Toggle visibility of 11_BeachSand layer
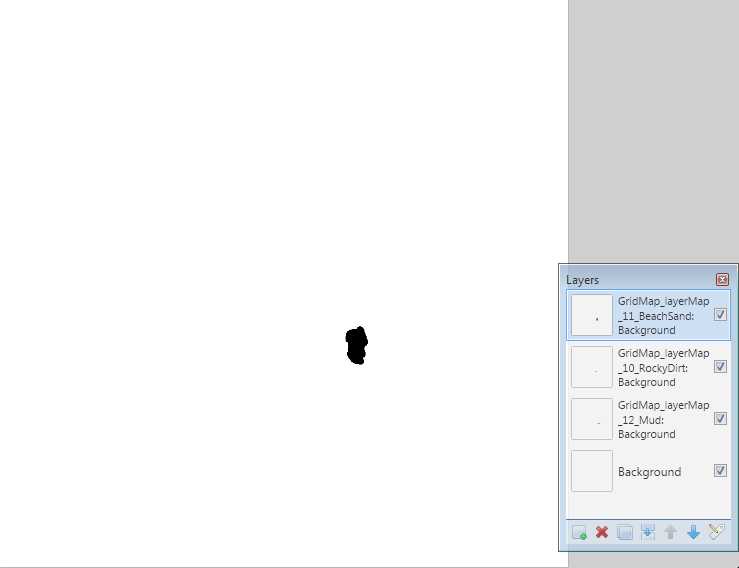739x568 pixels. click(720, 314)
